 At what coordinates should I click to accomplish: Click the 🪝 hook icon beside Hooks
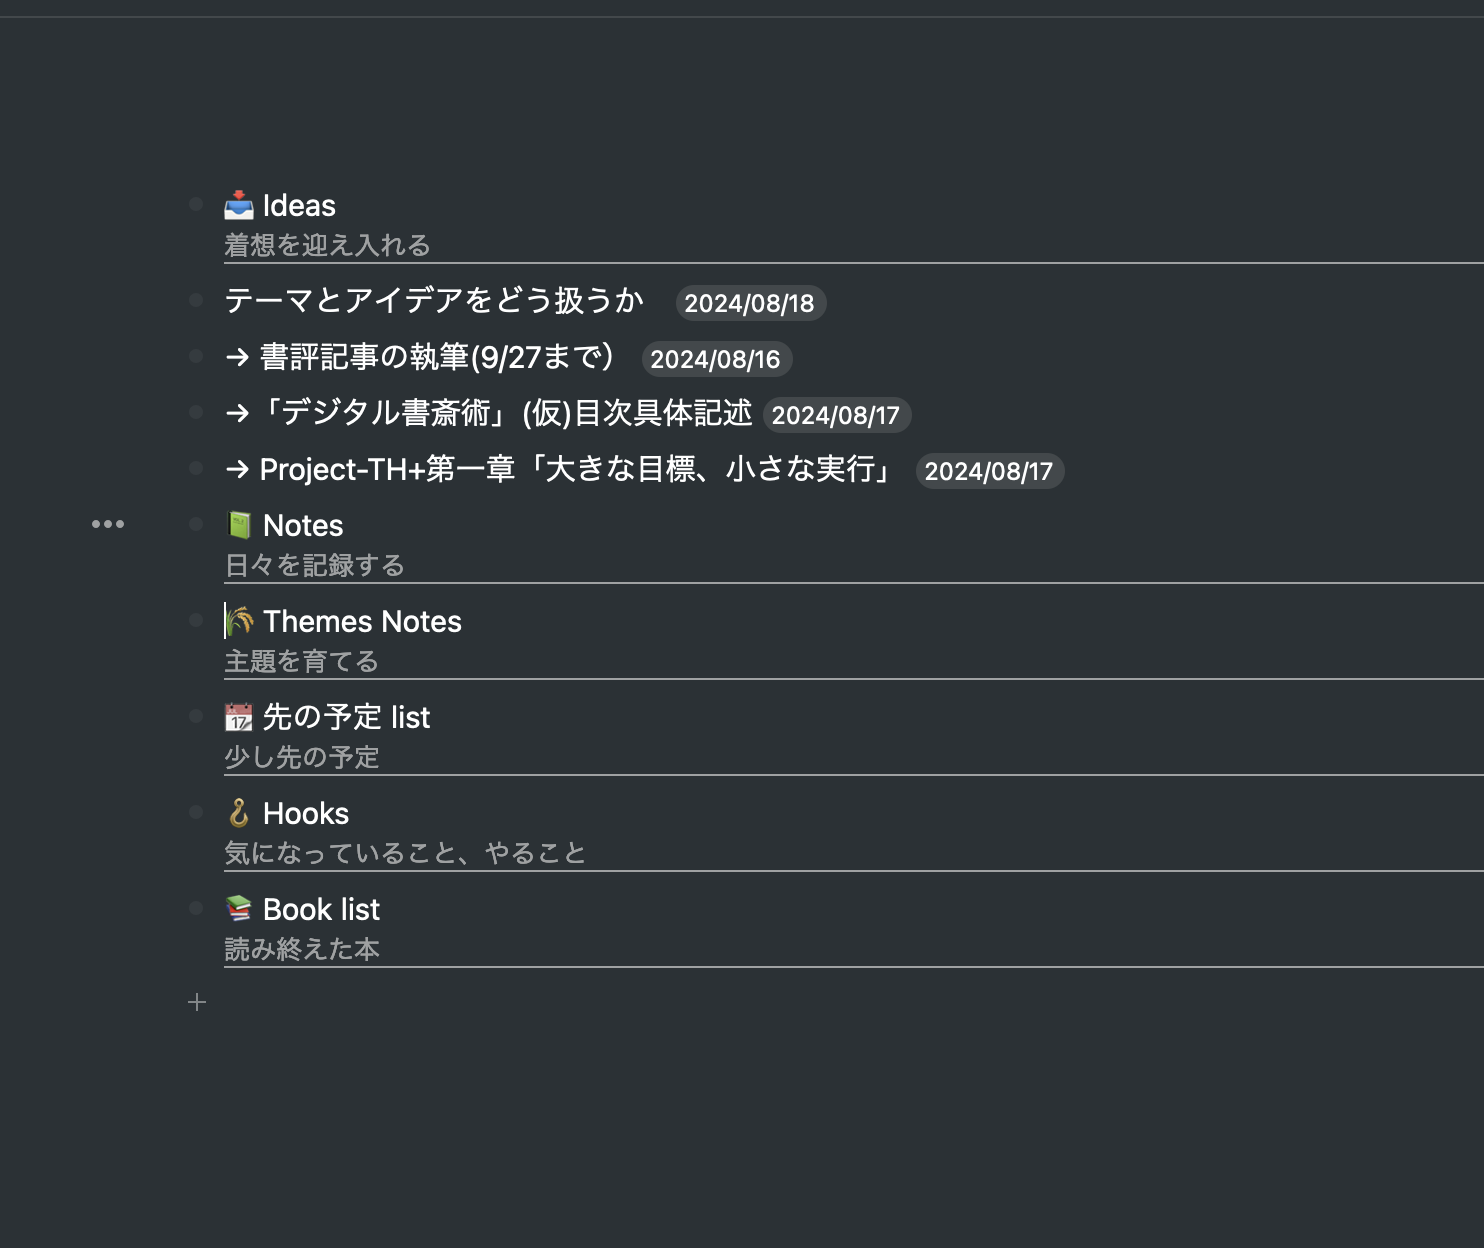(237, 812)
